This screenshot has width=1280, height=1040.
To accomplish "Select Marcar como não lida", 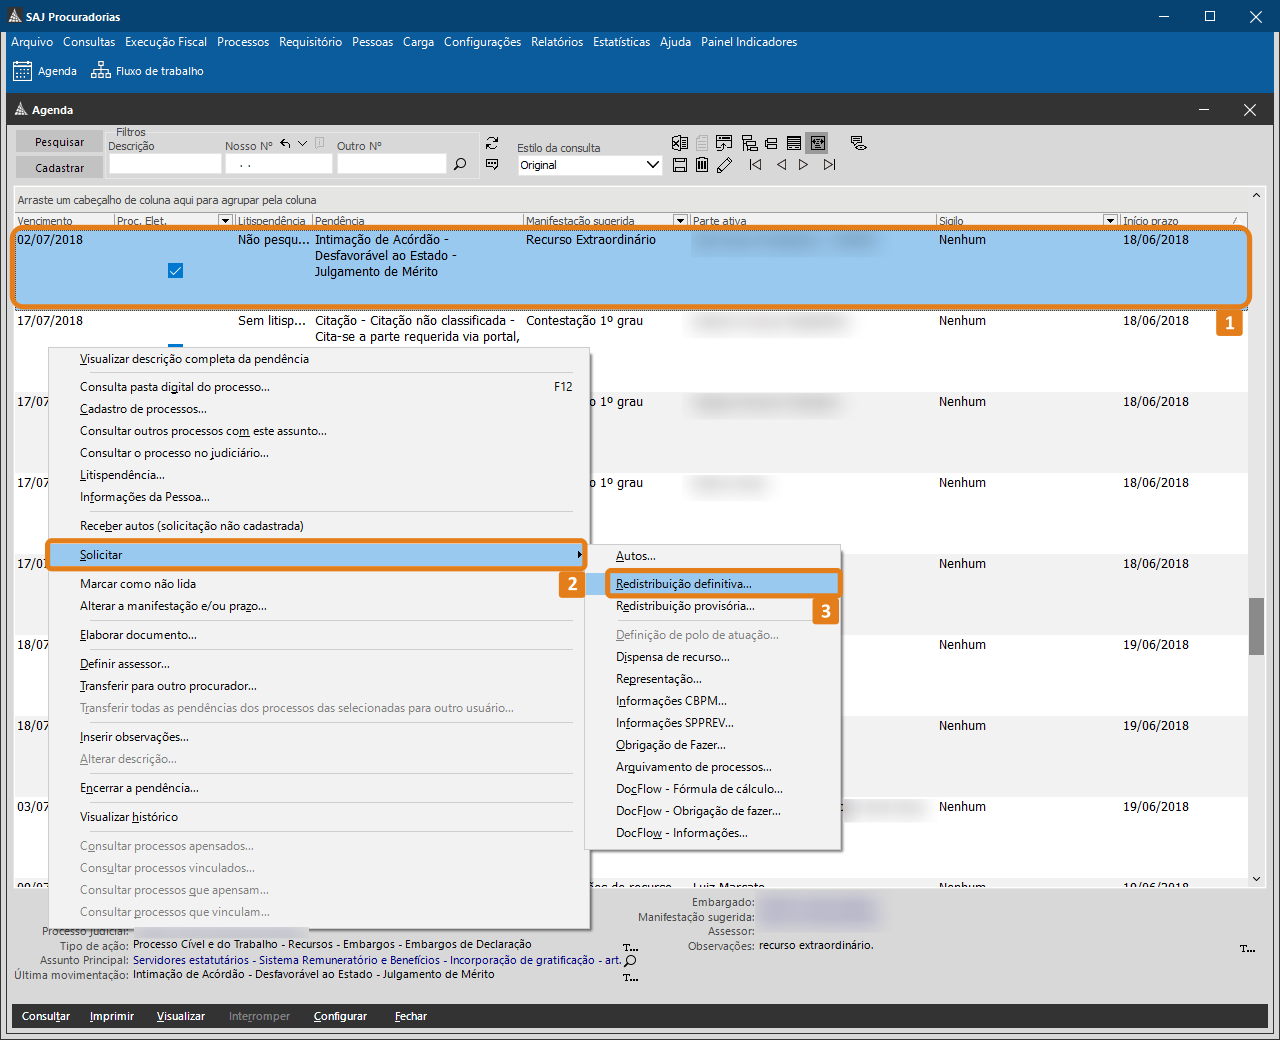I will (x=138, y=584).
